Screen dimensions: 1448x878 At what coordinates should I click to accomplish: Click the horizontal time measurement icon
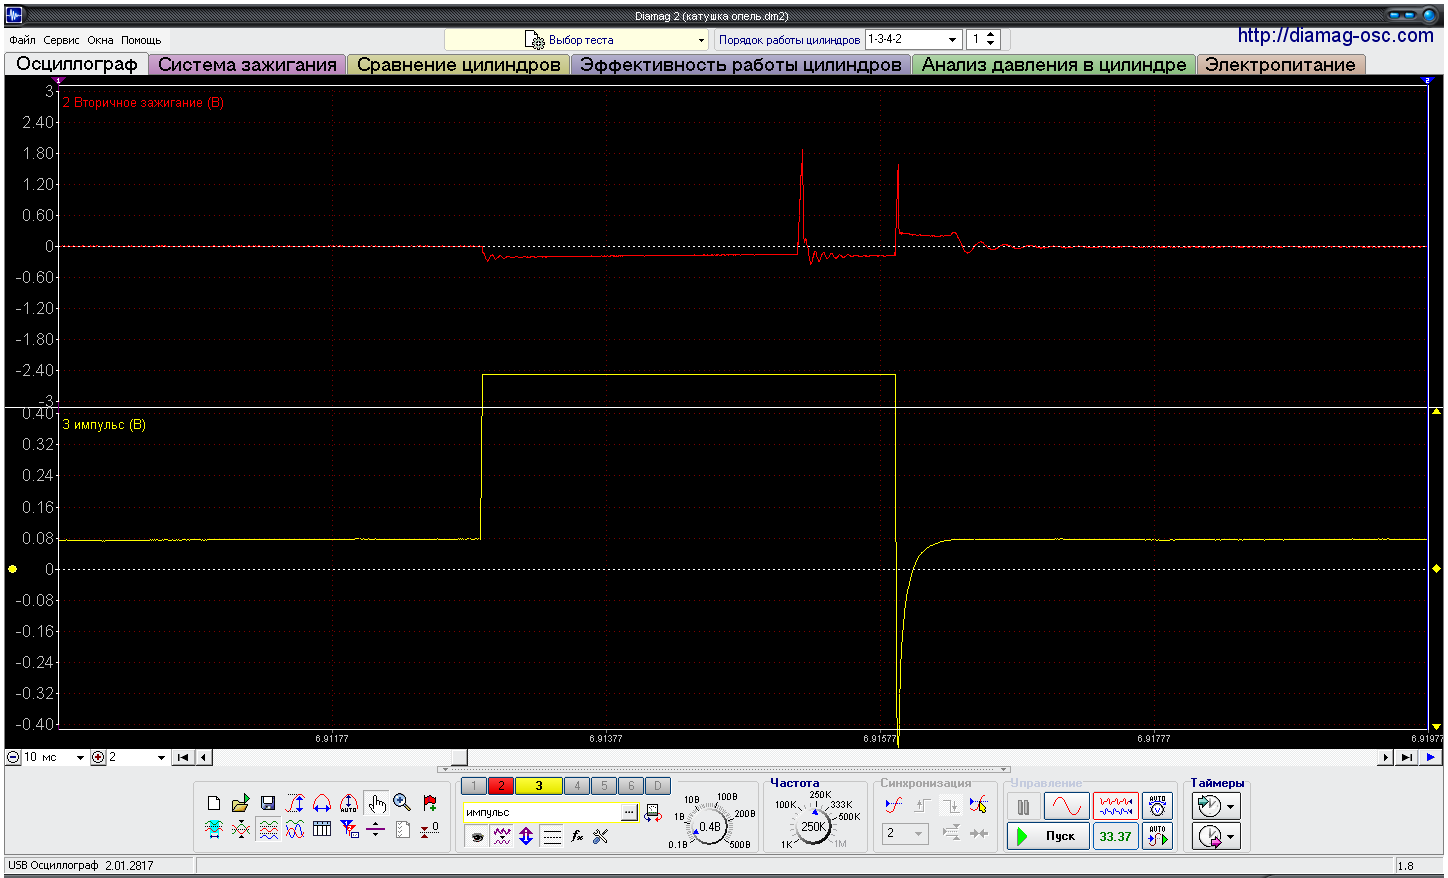(322, 803)
